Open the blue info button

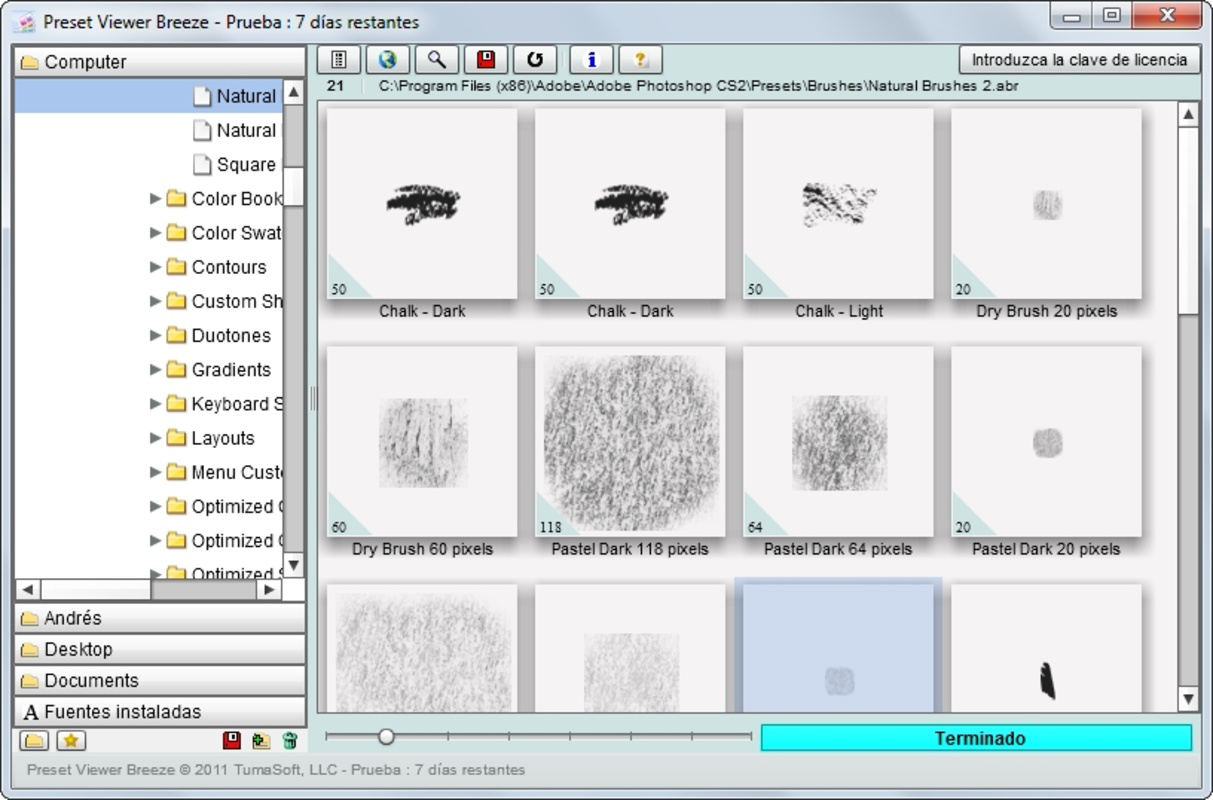pyautogui.click(x=591, y=60)
